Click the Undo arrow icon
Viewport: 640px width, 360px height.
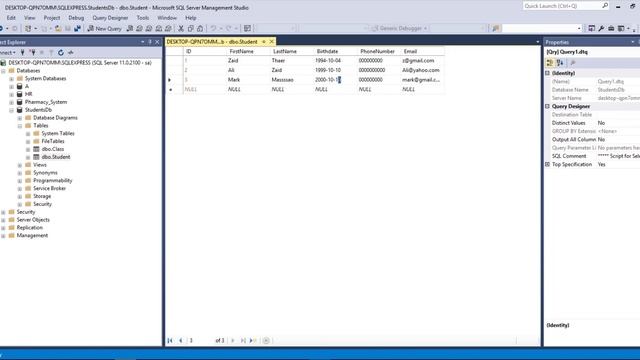[x=213, y=28]
